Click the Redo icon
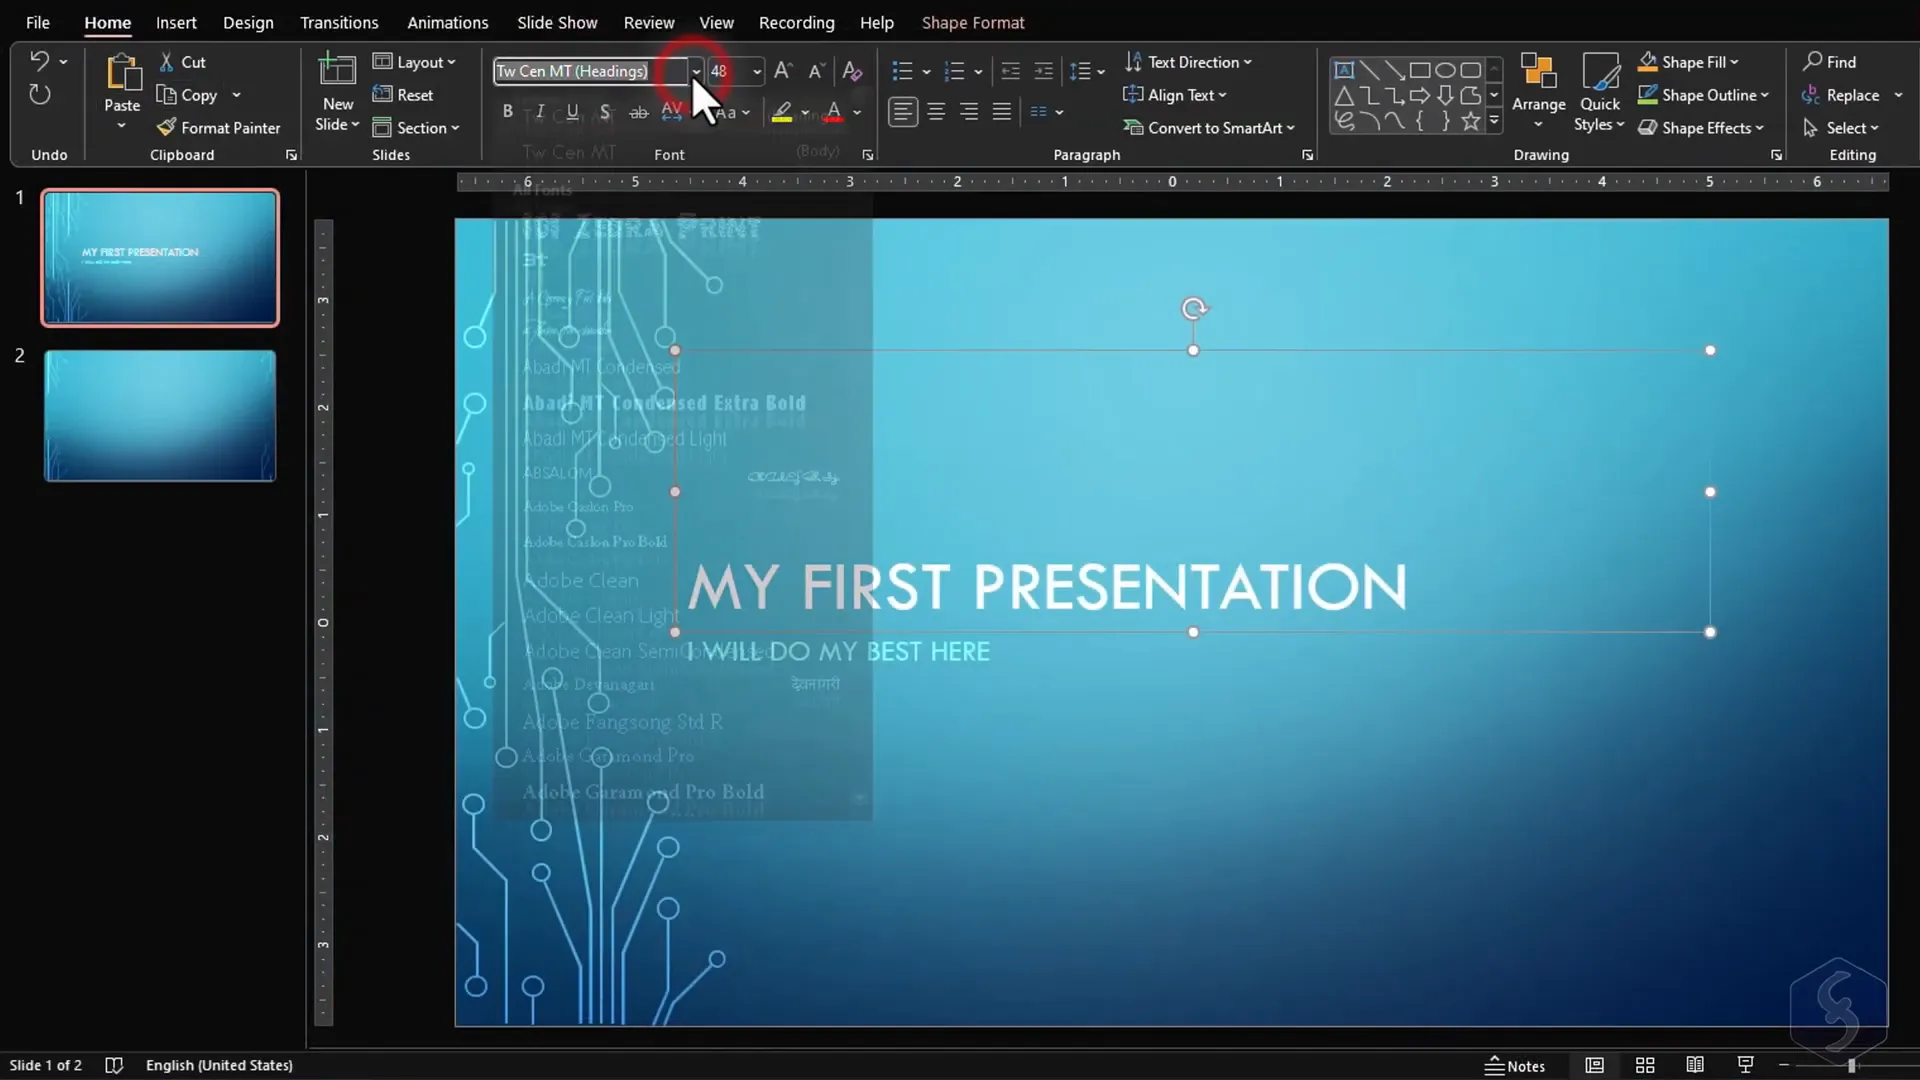The height and width of the screenshot is (1080, 1920). (39, 95)
